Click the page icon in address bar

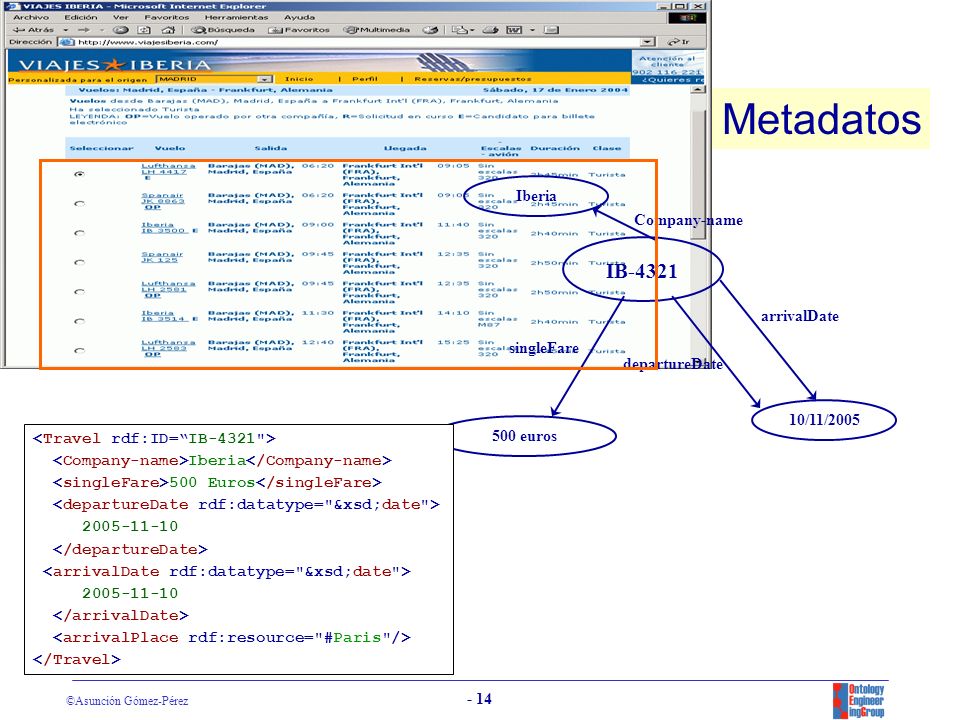[66, 42]
